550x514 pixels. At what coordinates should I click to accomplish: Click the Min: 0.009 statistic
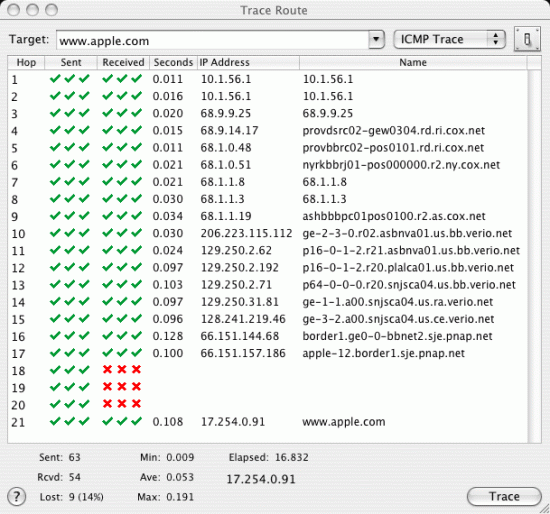(167, 457)
